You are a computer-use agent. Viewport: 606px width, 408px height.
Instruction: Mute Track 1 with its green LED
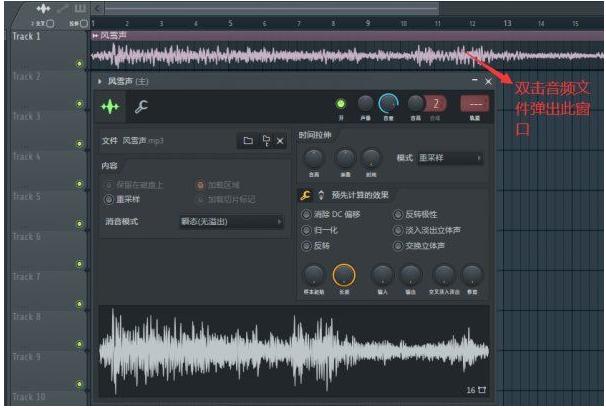79,64
